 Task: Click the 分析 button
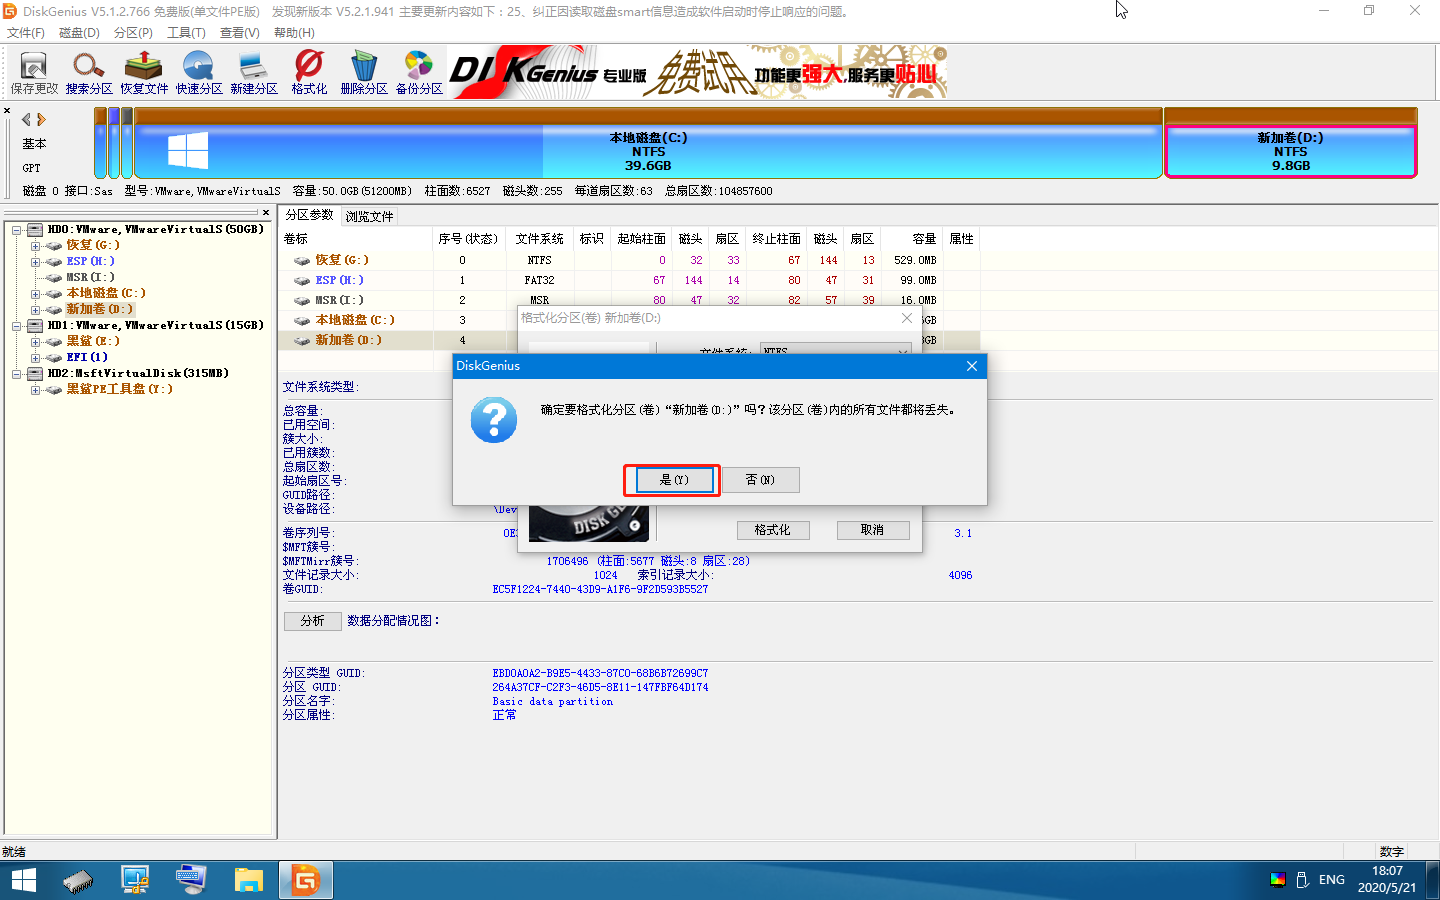click(x=312, y=621)
